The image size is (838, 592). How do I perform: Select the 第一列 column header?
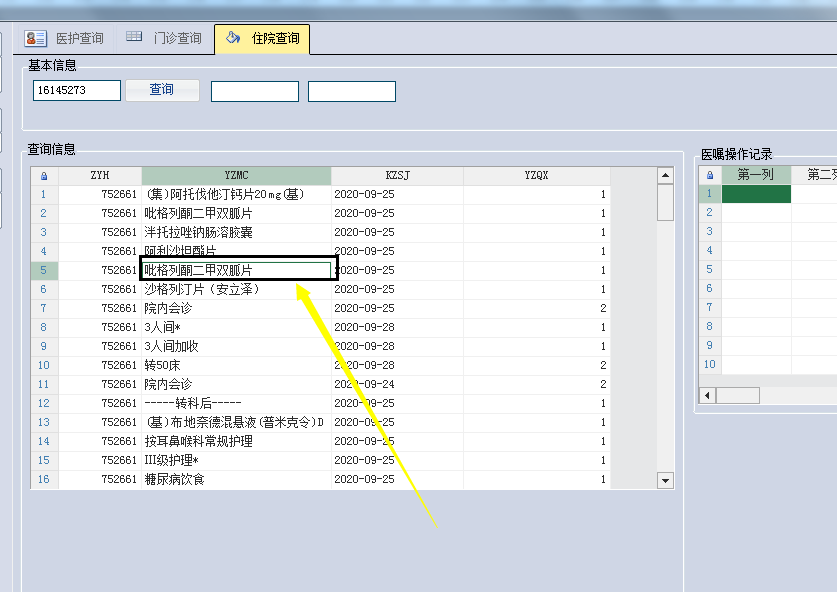click(x=756, y=175)
